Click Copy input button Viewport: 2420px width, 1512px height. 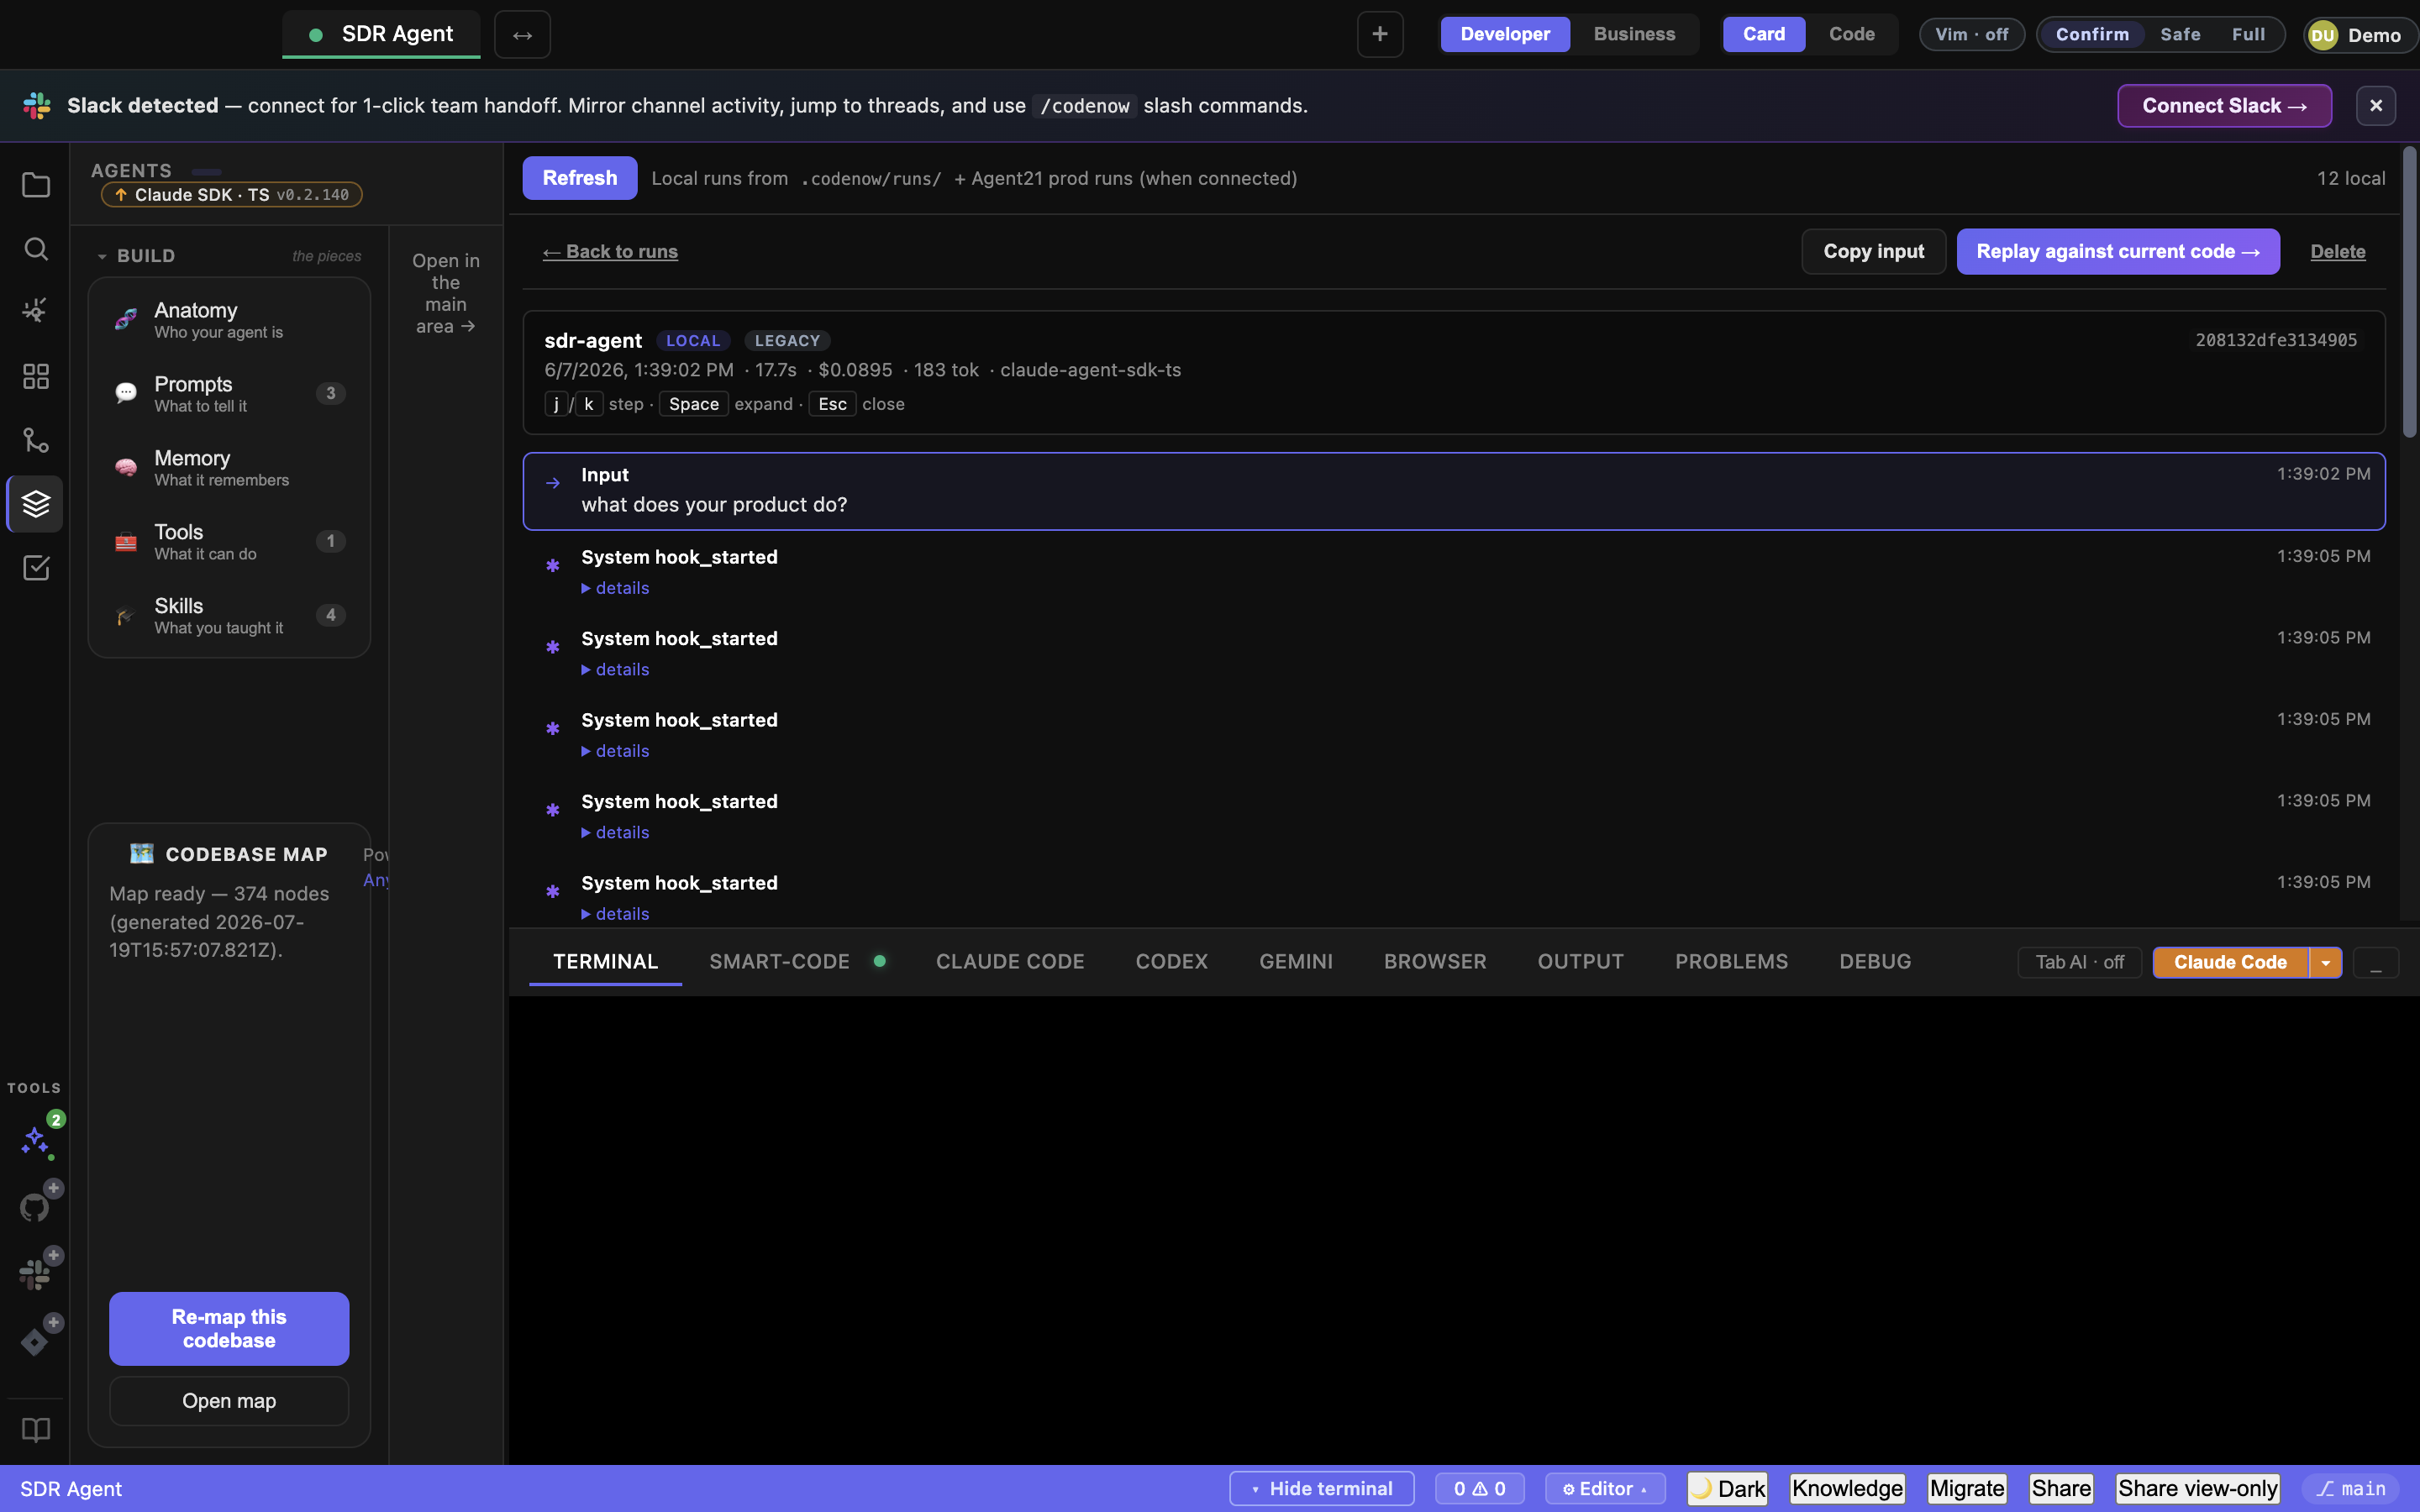coord(1873,252)
